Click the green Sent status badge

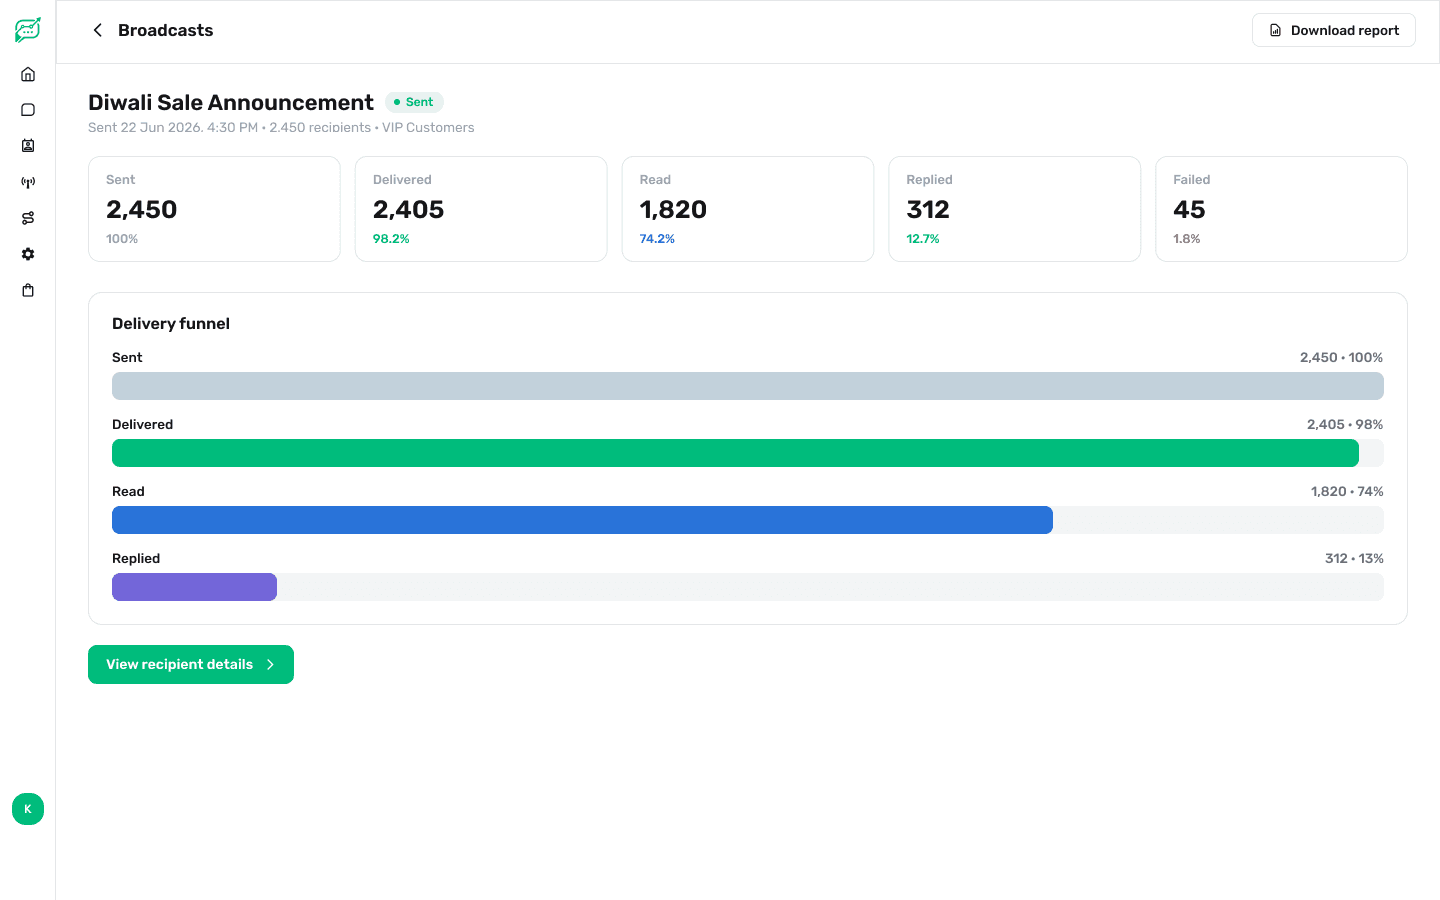coord(414,102)
